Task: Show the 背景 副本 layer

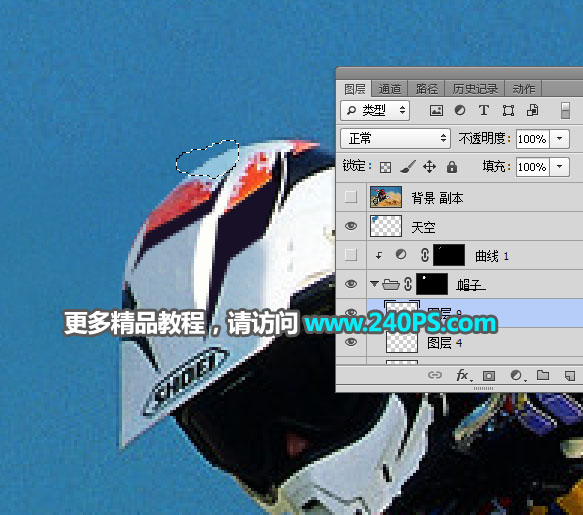Action: tap(351, 197)
